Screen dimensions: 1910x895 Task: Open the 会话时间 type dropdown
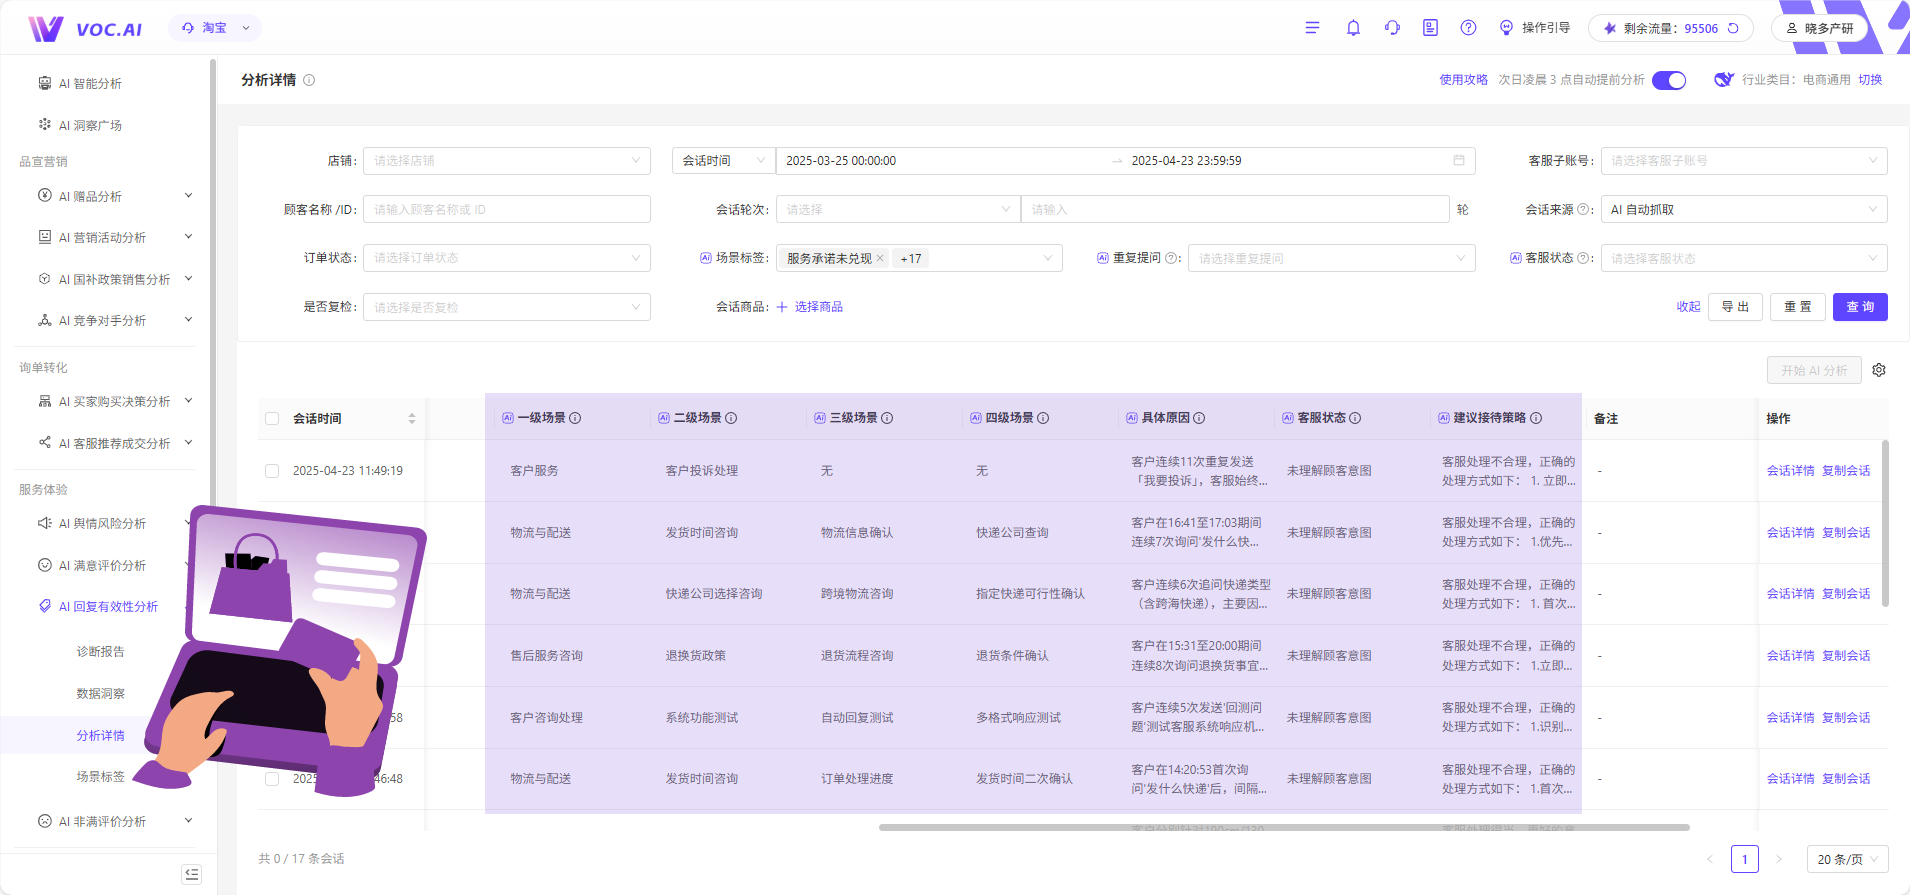[x=723, y=160]
